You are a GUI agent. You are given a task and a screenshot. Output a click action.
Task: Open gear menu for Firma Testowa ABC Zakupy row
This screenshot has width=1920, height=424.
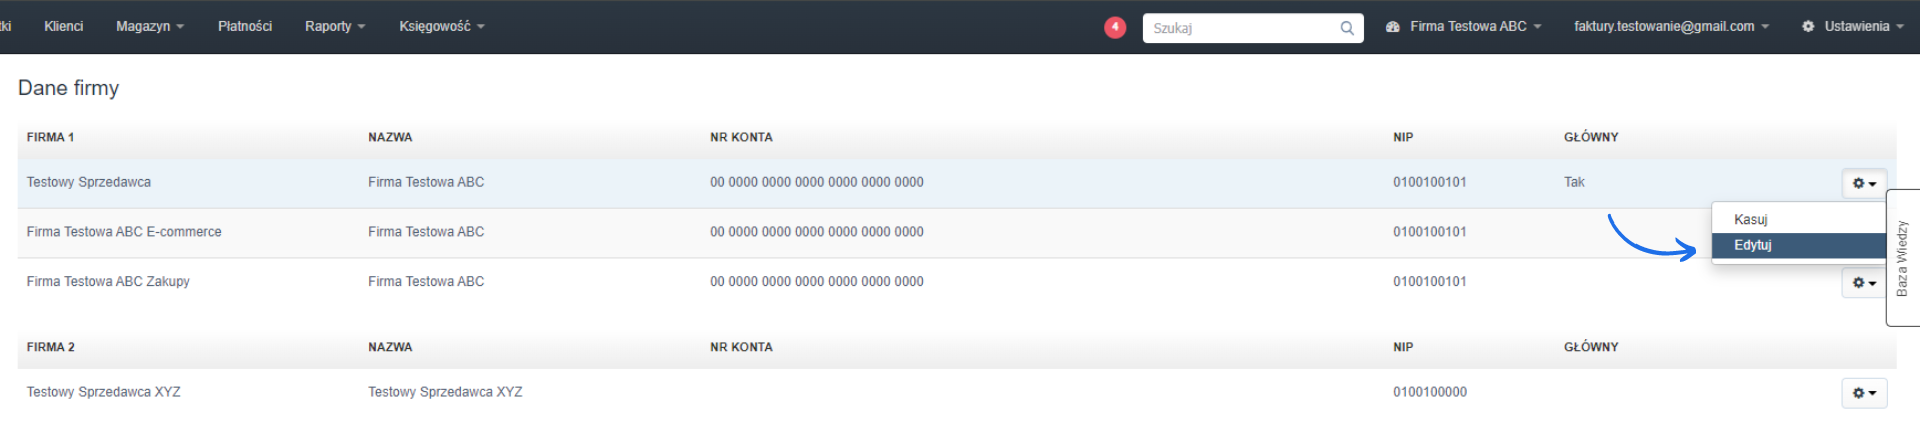click(x=1864, y=283)
